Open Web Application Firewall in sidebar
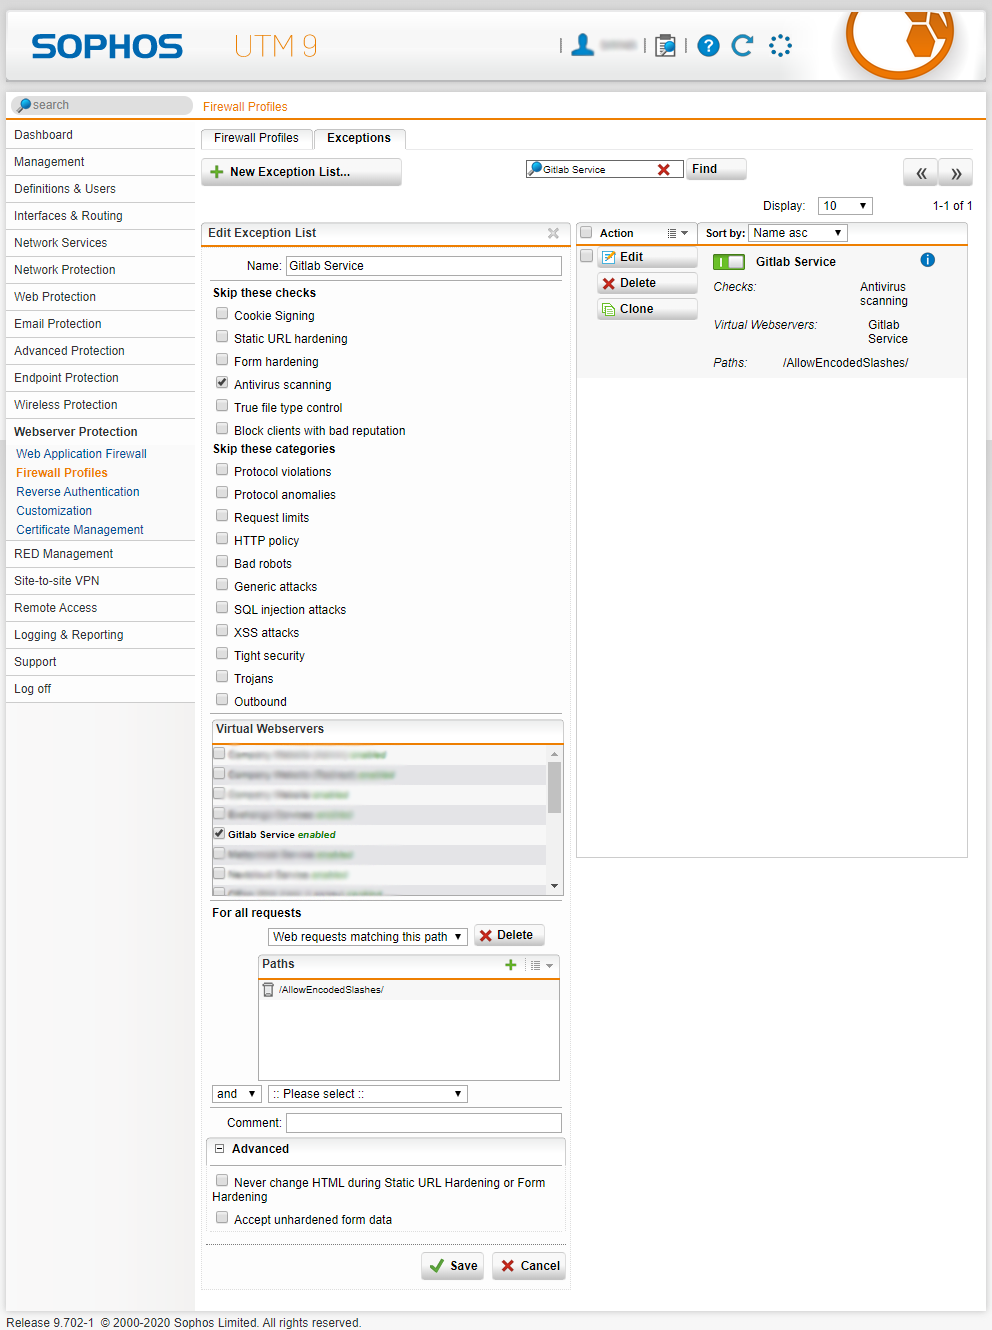Image resolution: width=992 pixels, height=1330 pixels. point(81,454)
